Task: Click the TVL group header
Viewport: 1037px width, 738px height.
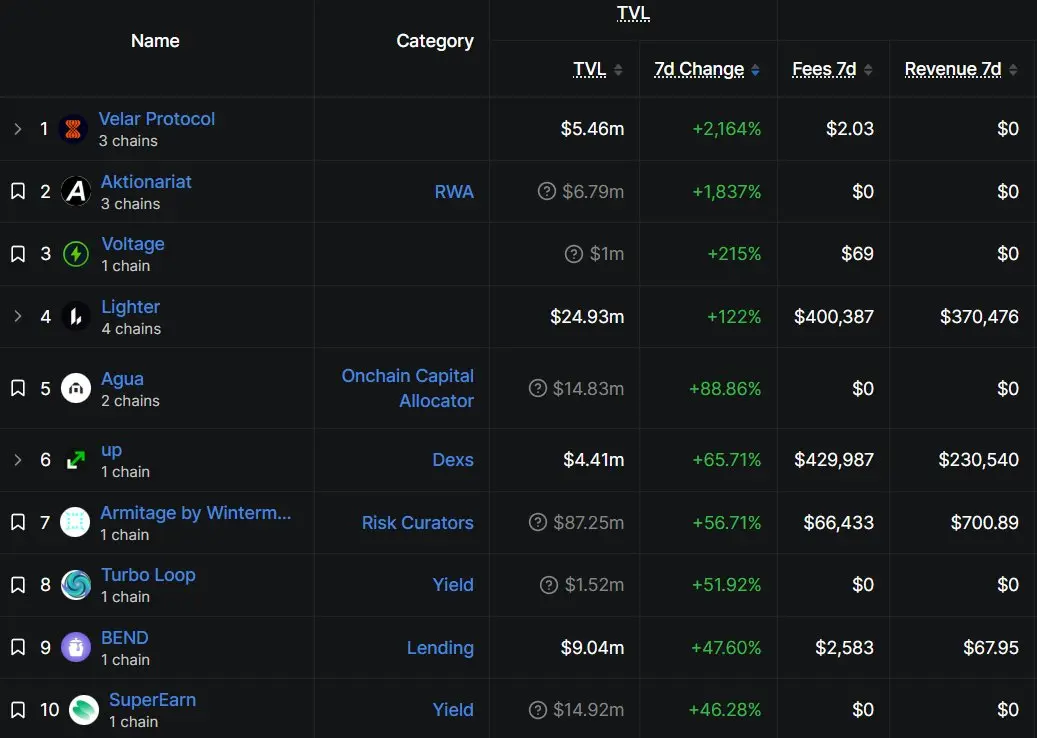Action: click(x=633, y=13)
